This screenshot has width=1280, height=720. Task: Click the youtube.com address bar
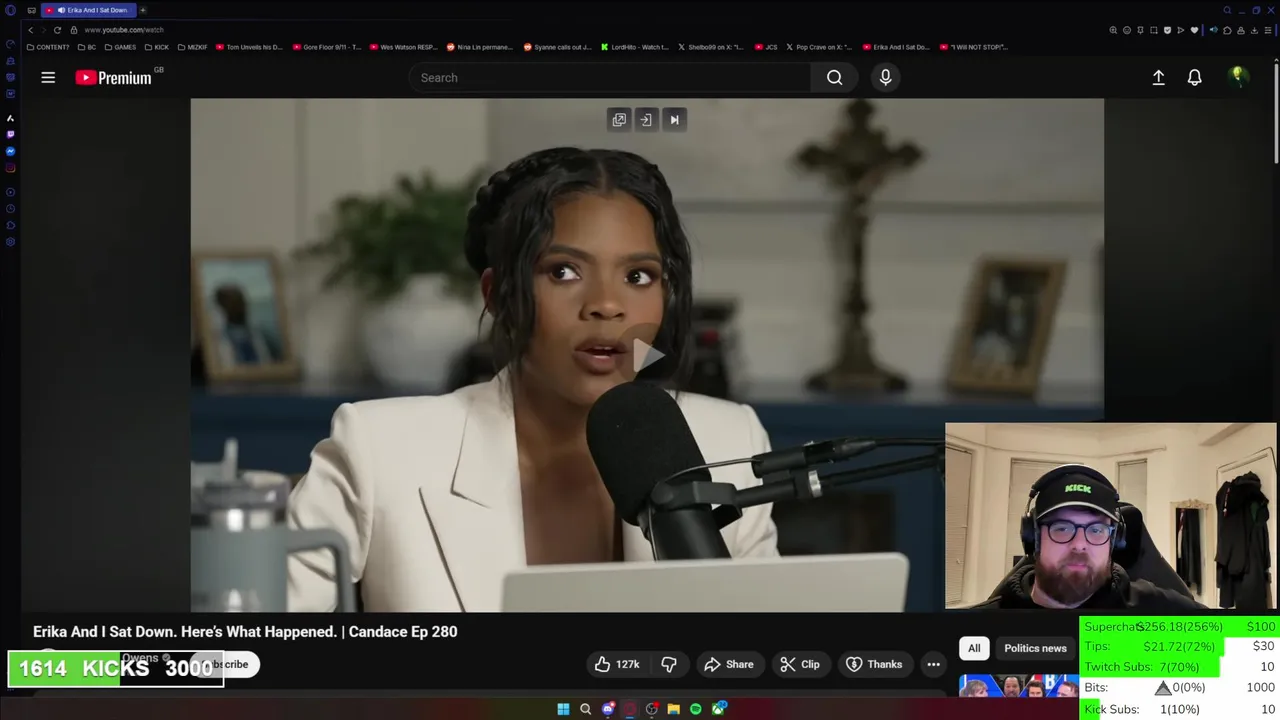[x=124, y=30]
